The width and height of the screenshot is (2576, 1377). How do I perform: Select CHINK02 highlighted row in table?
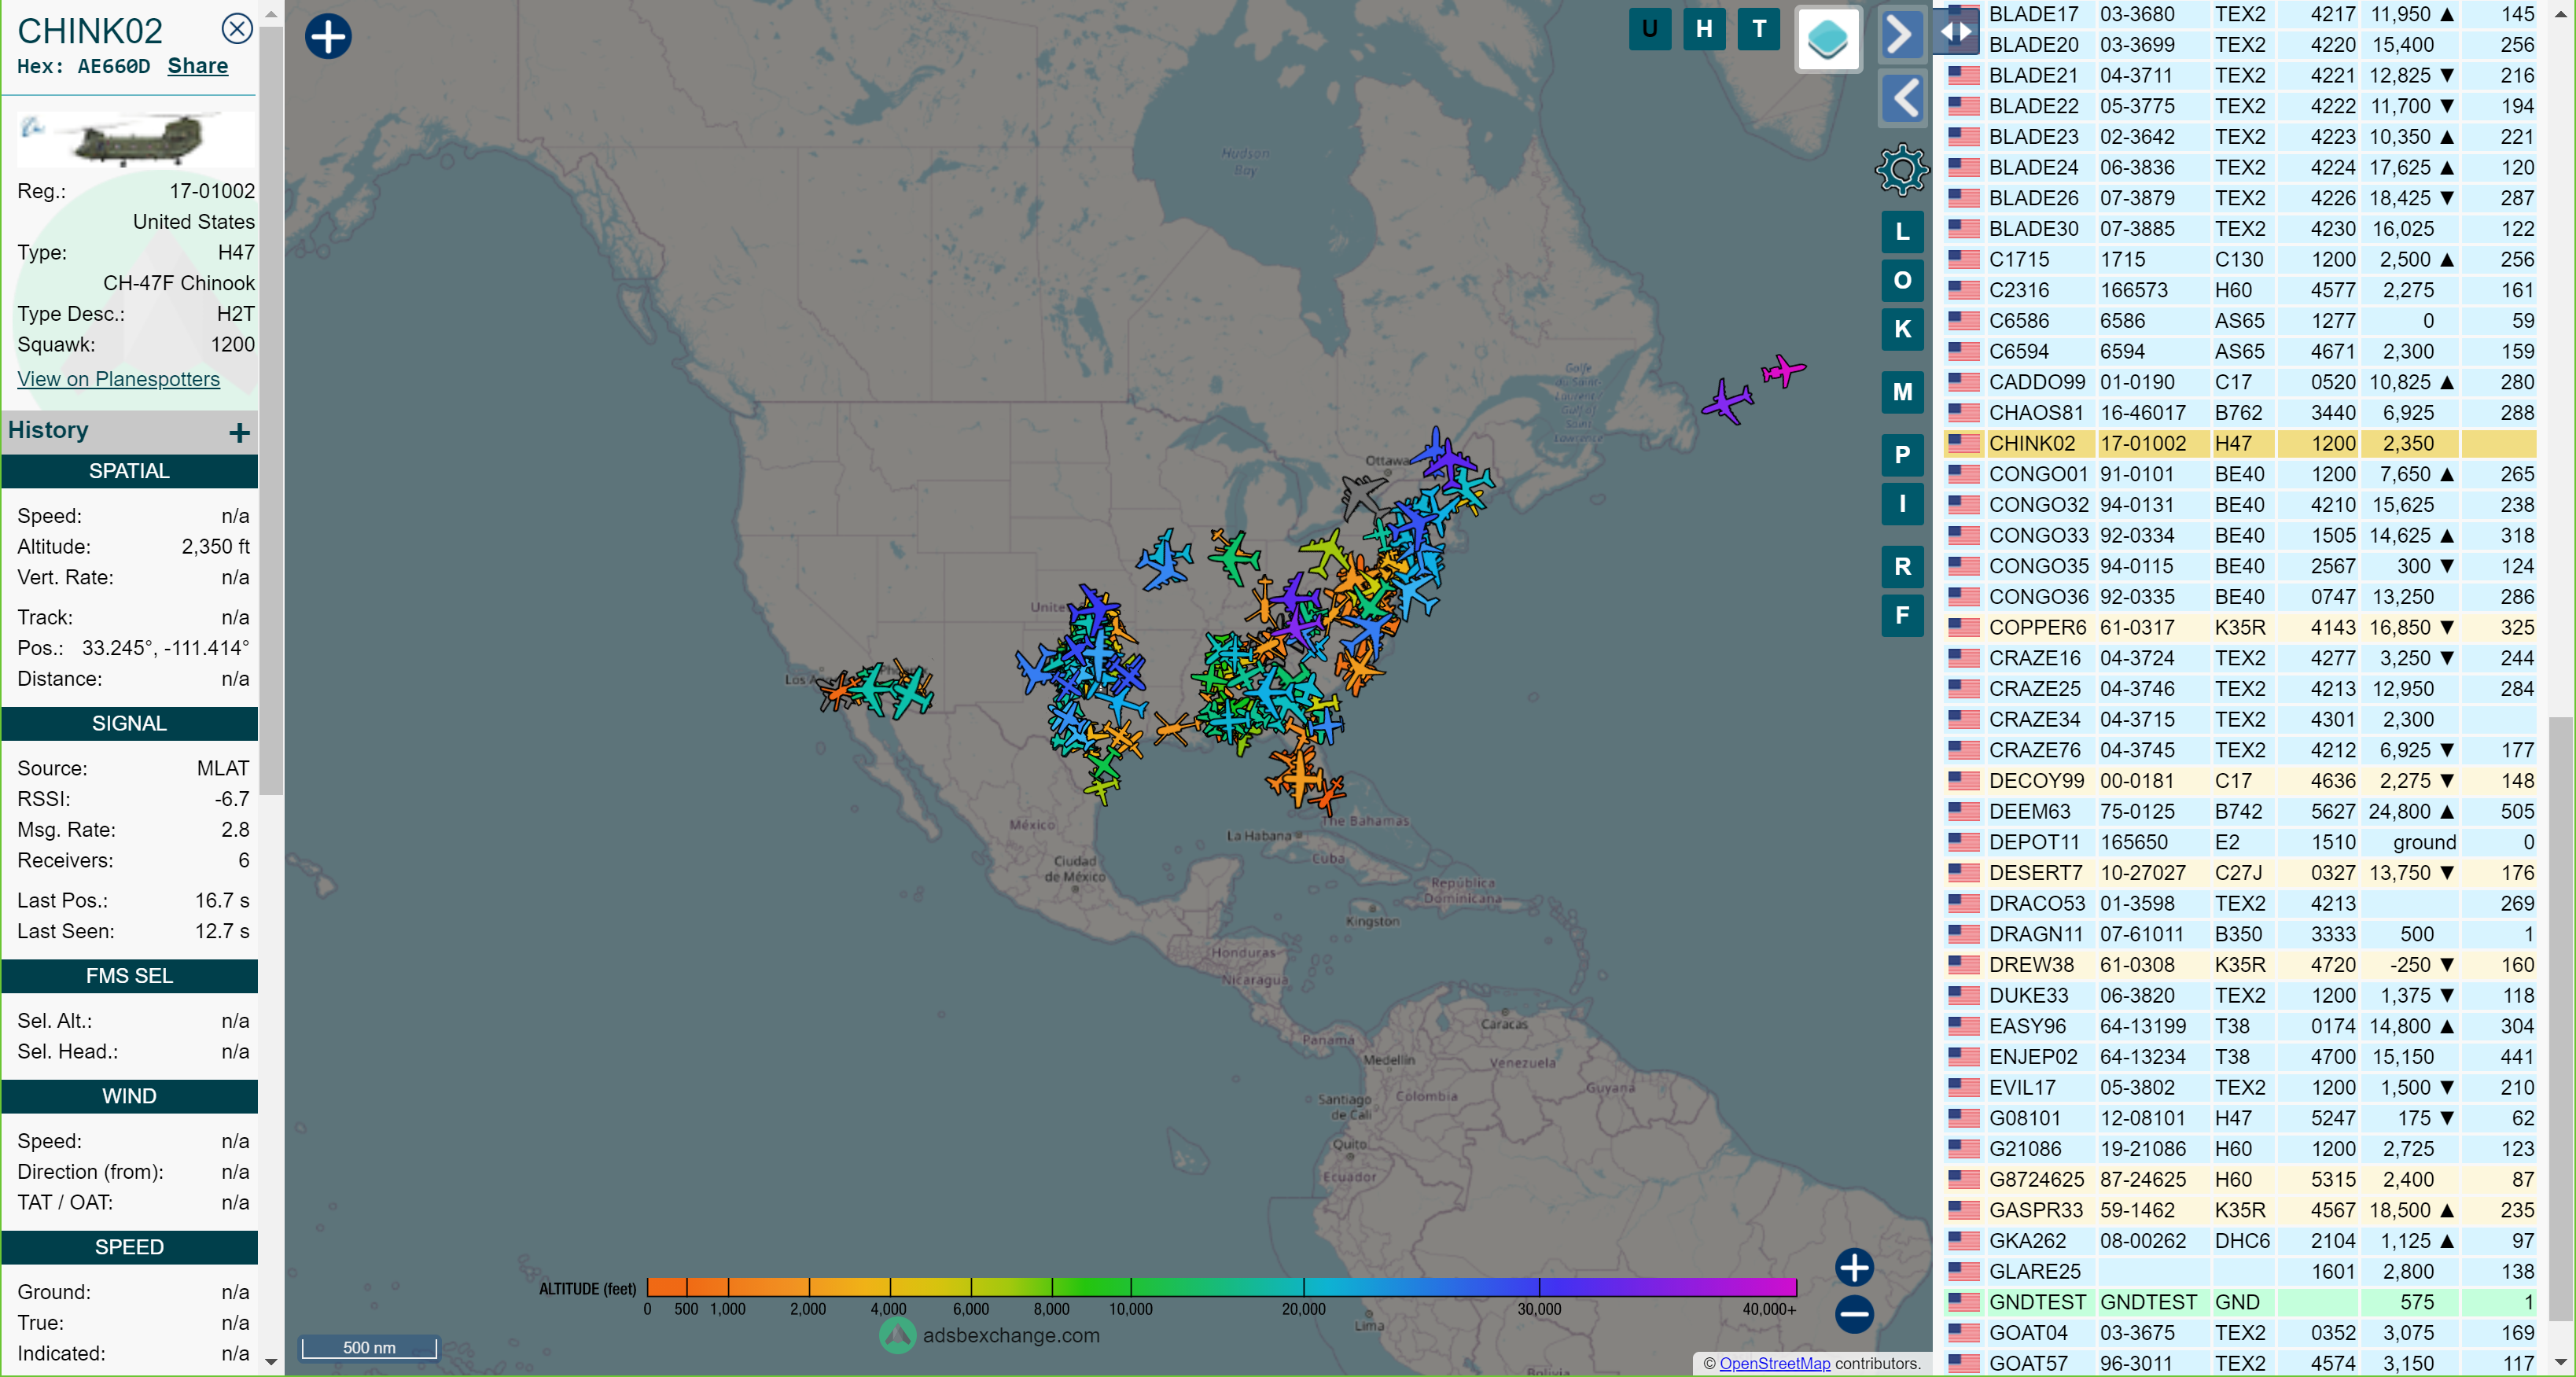(2240, 443)
